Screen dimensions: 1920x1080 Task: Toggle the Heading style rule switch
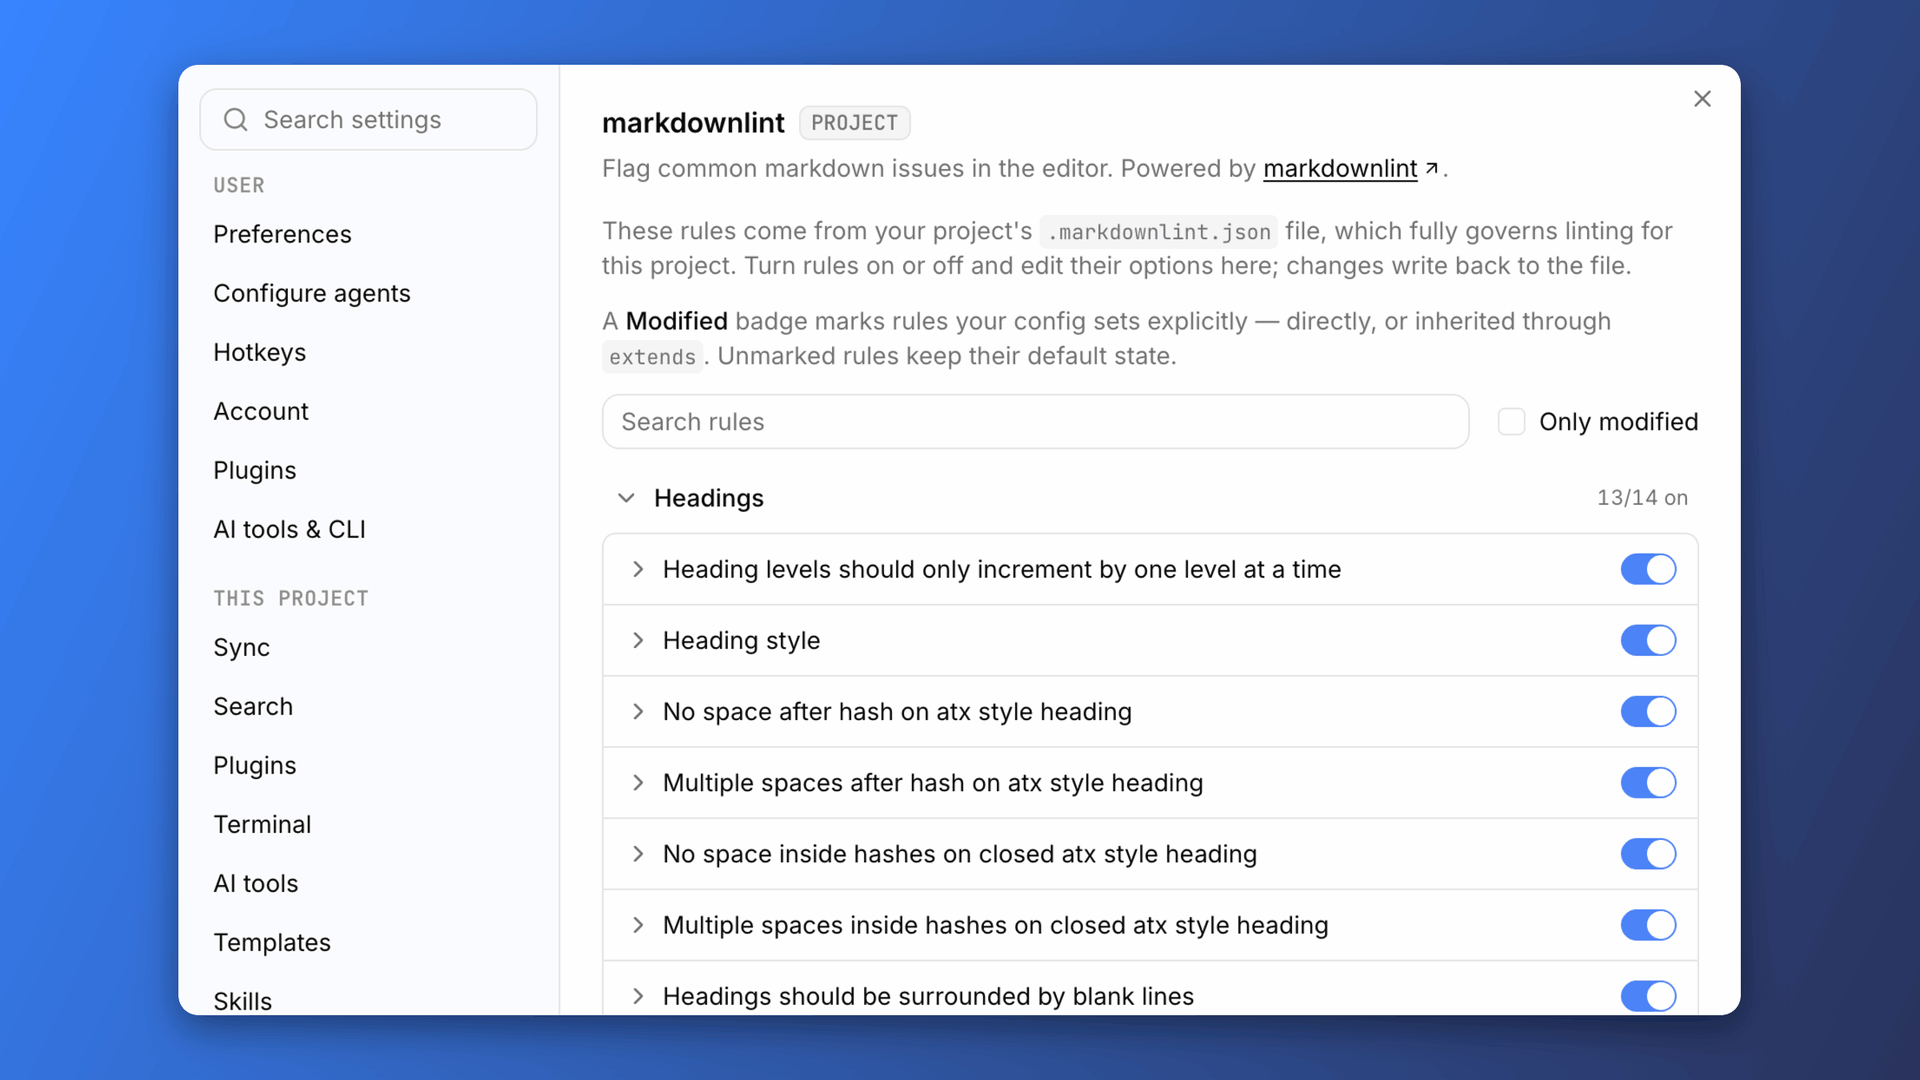click(x=1648, y=641)
